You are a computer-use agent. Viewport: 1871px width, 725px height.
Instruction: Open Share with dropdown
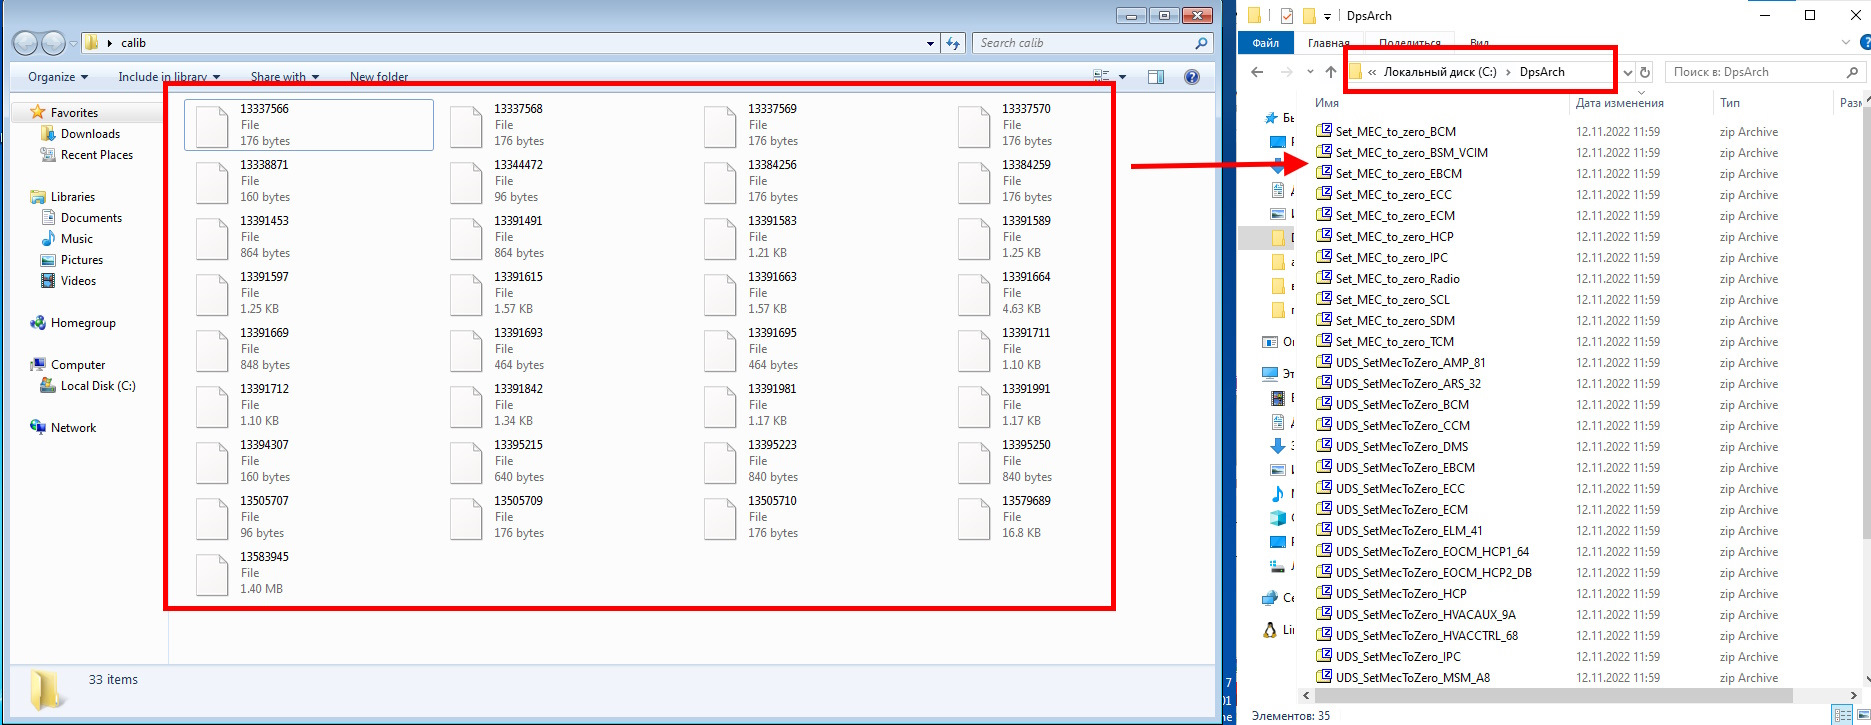pos(285,77)
